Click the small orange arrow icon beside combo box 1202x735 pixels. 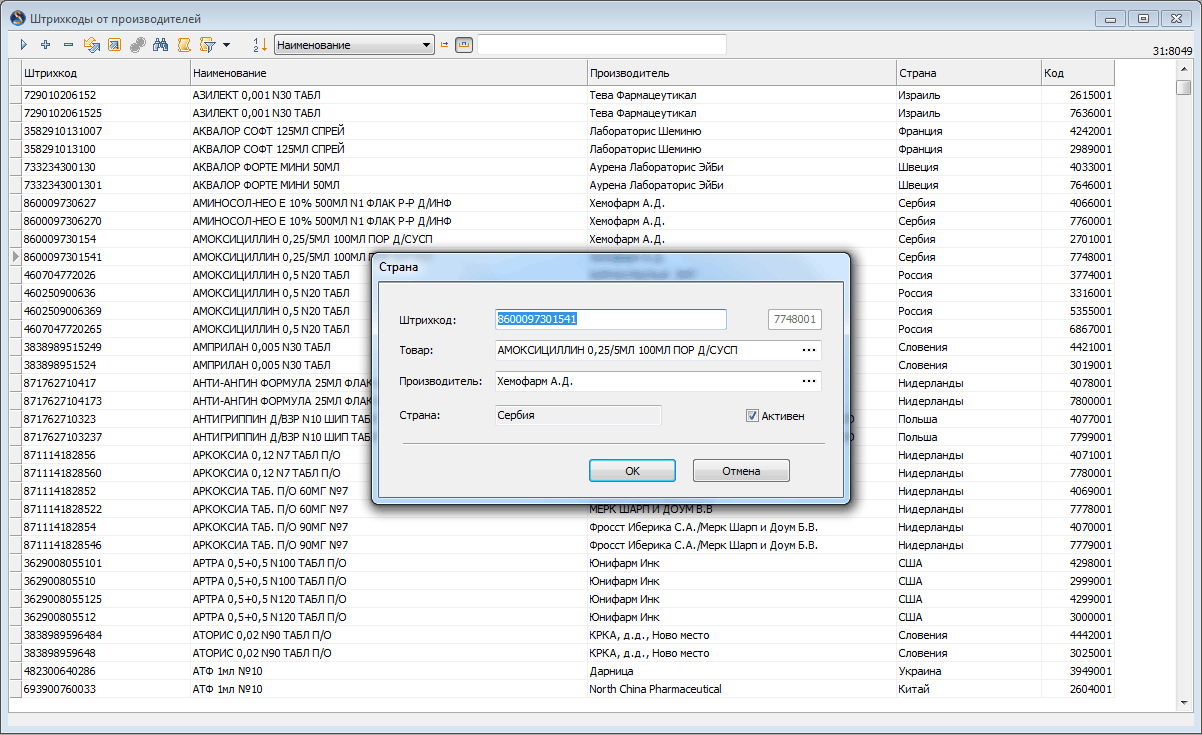click(x=444, y=45)
